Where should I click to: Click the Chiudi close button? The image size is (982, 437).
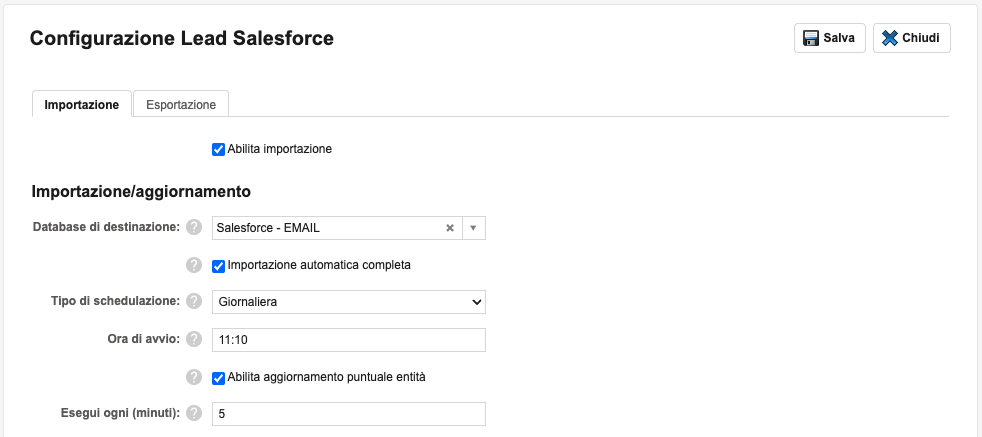(x=911, y=38)
